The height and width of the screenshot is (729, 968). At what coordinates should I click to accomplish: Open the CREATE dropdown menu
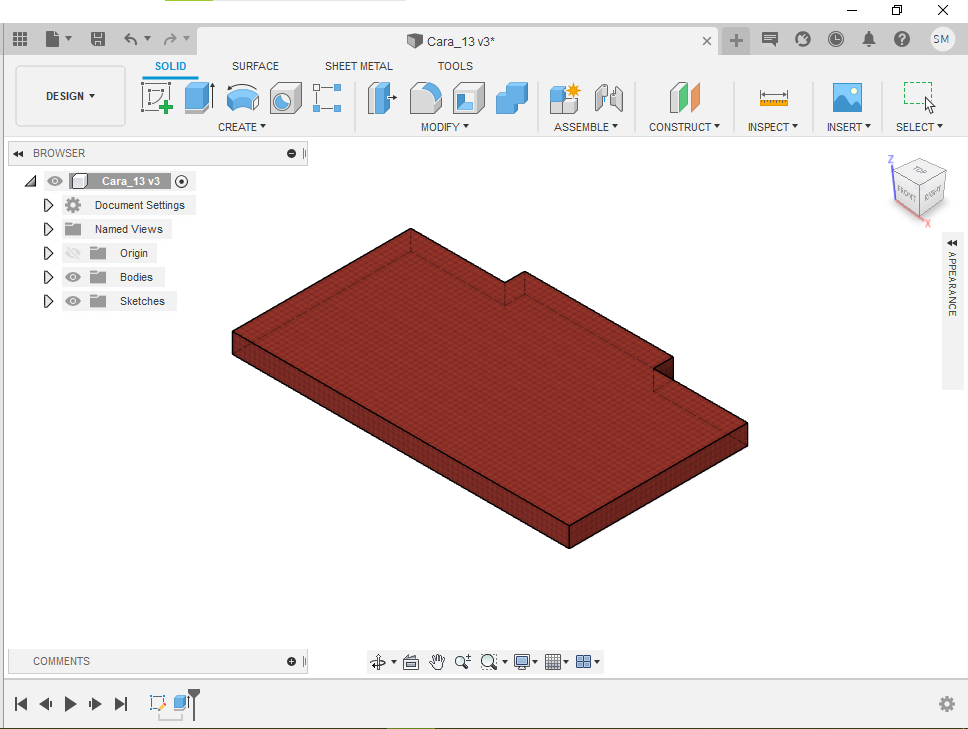[x=242, y=127]
